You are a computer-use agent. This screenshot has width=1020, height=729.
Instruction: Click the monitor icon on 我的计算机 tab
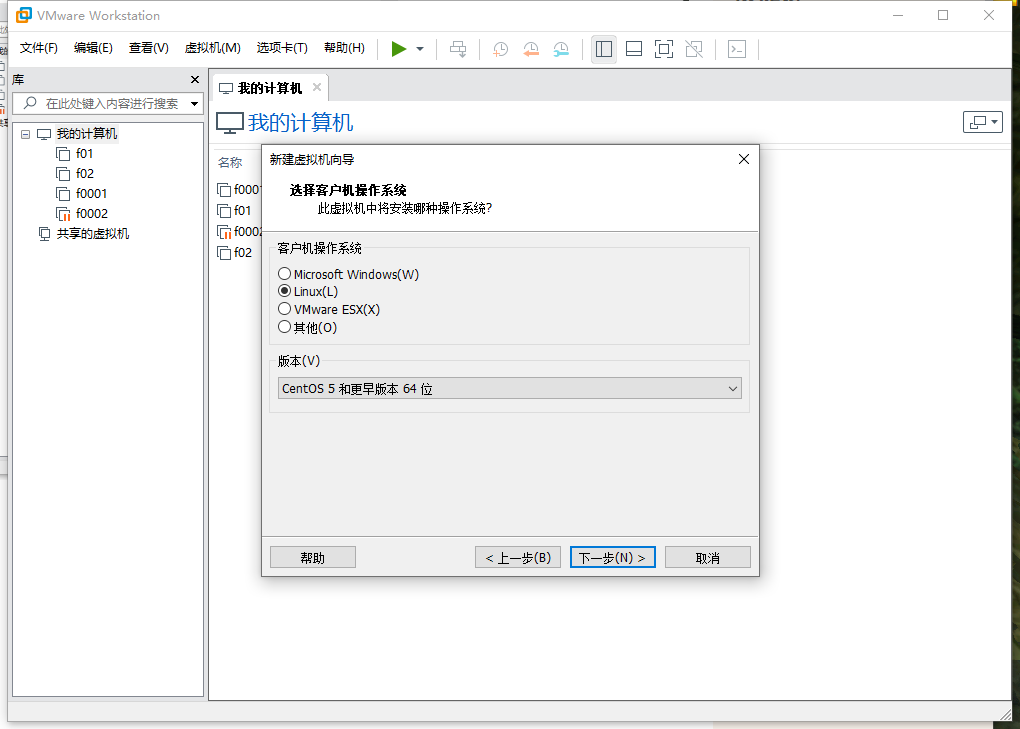click(x=226, y=88)
